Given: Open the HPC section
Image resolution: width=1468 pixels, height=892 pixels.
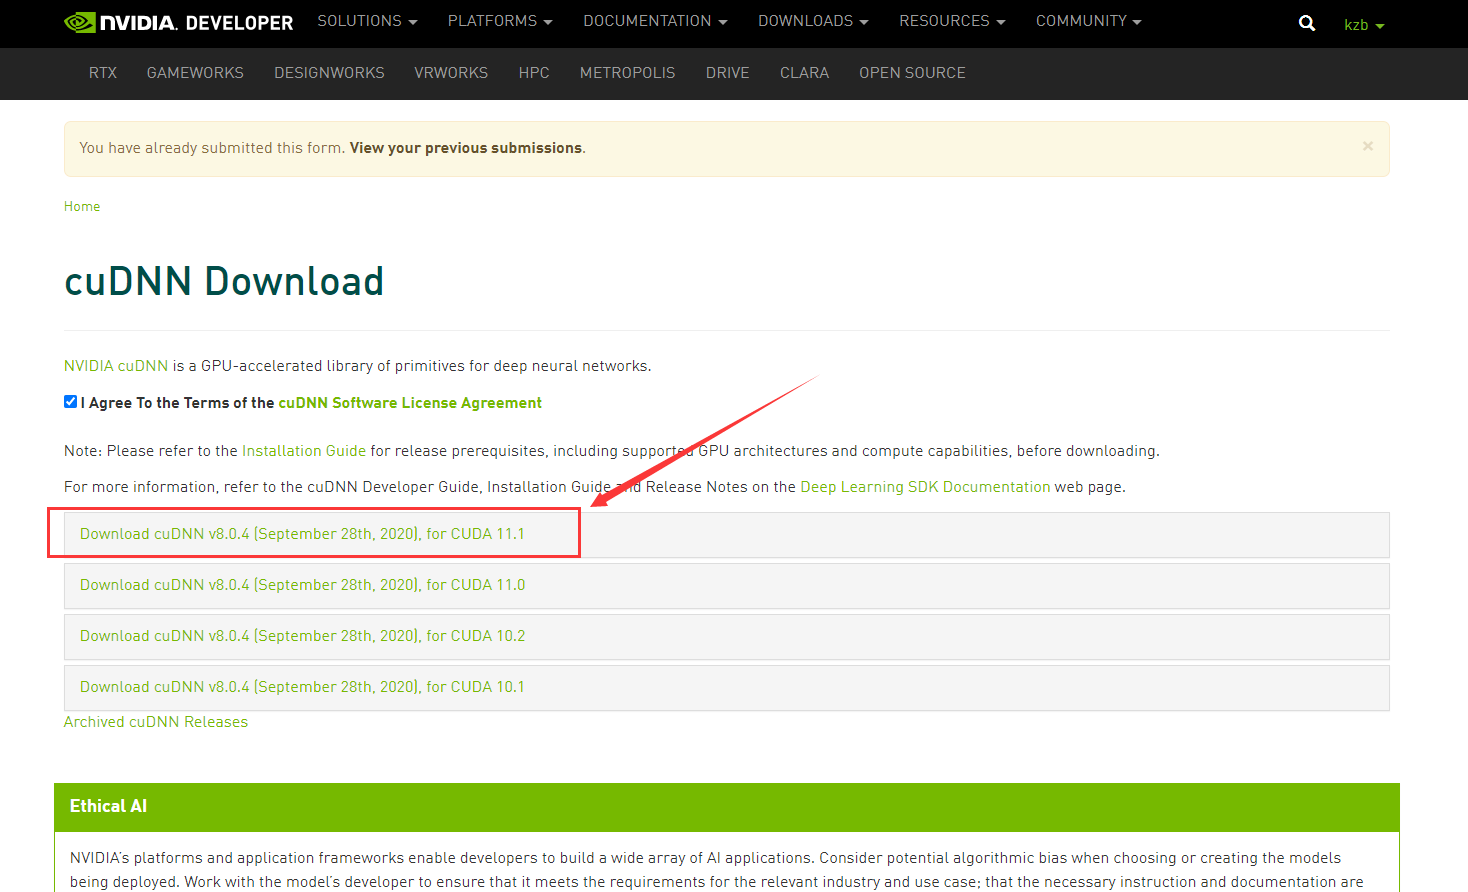Looking at the screenshot, I should (534, 73).
